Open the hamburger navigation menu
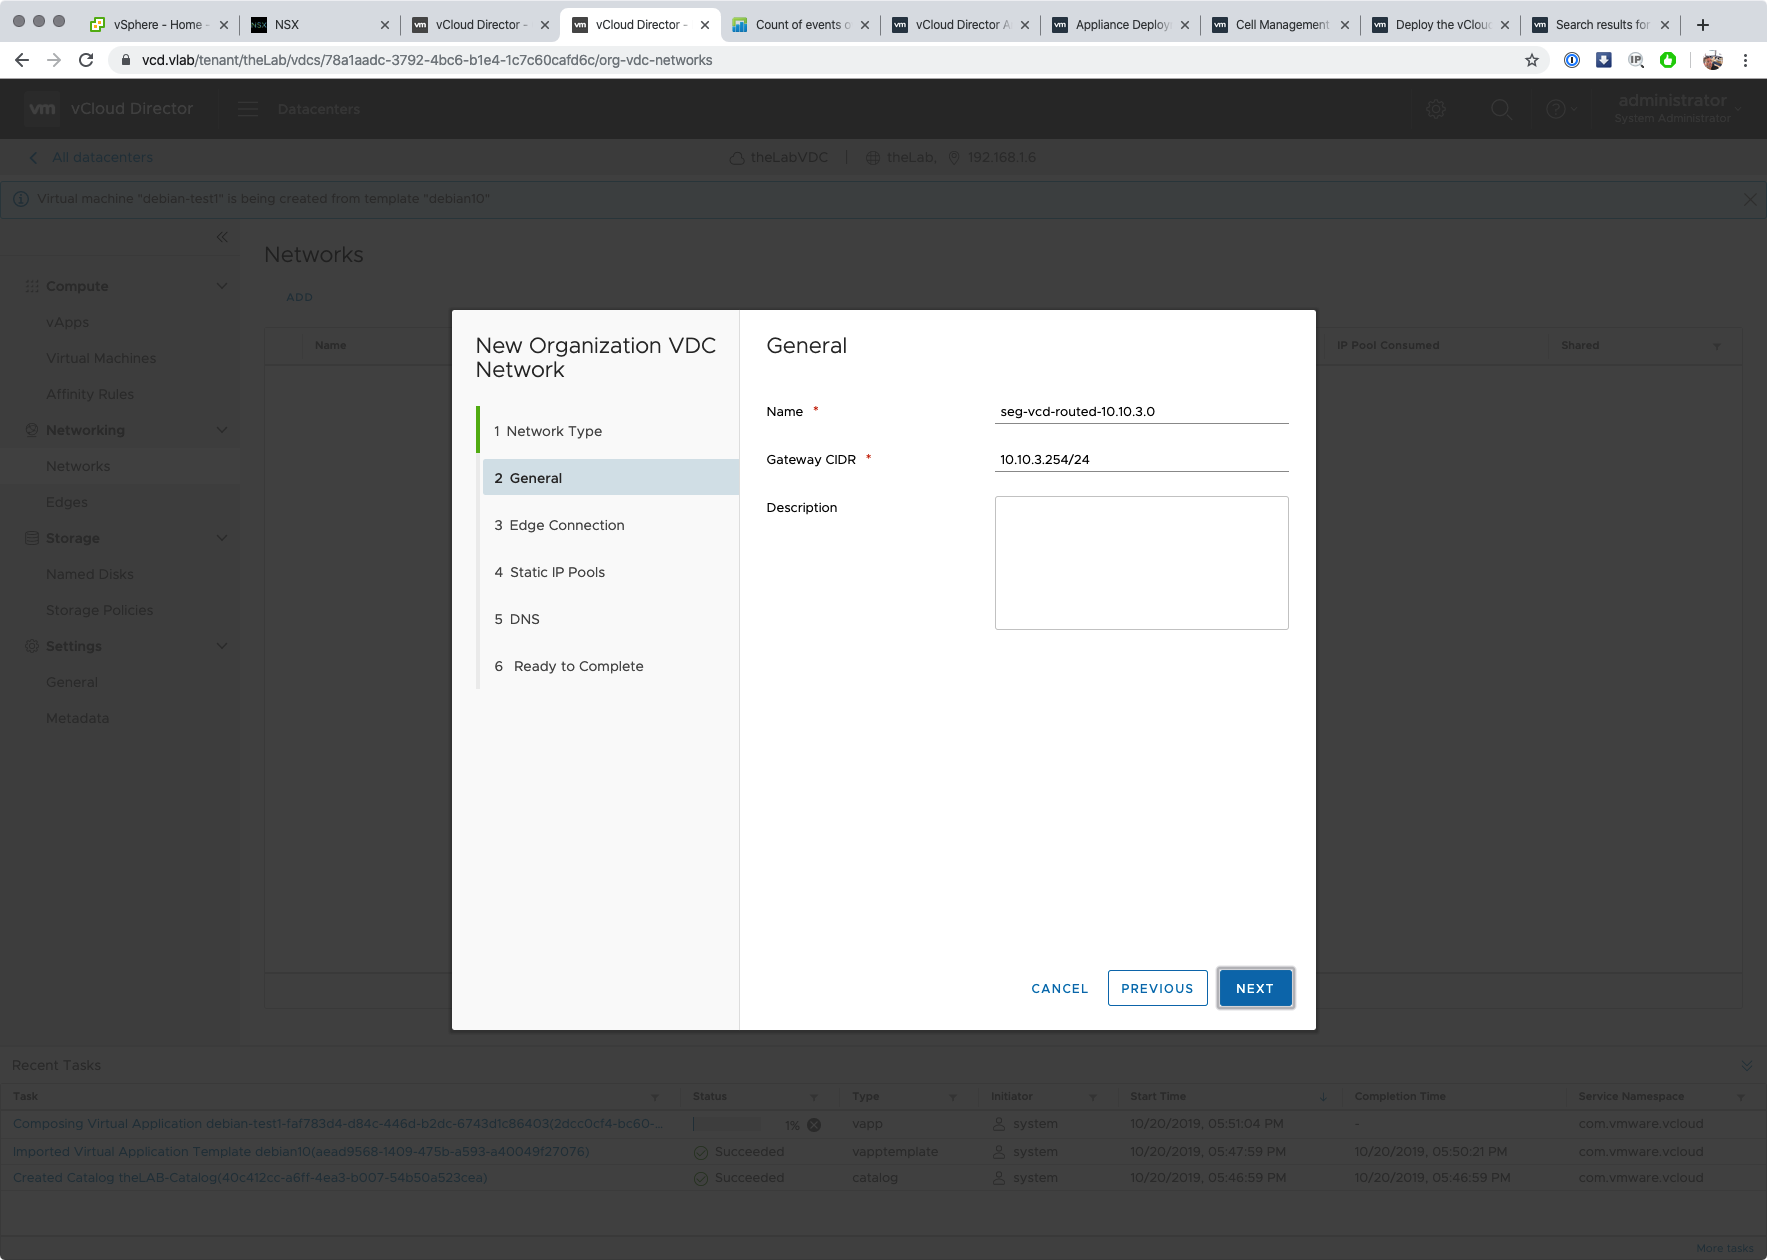The image size is (1767, 1260). click(248, 109)
